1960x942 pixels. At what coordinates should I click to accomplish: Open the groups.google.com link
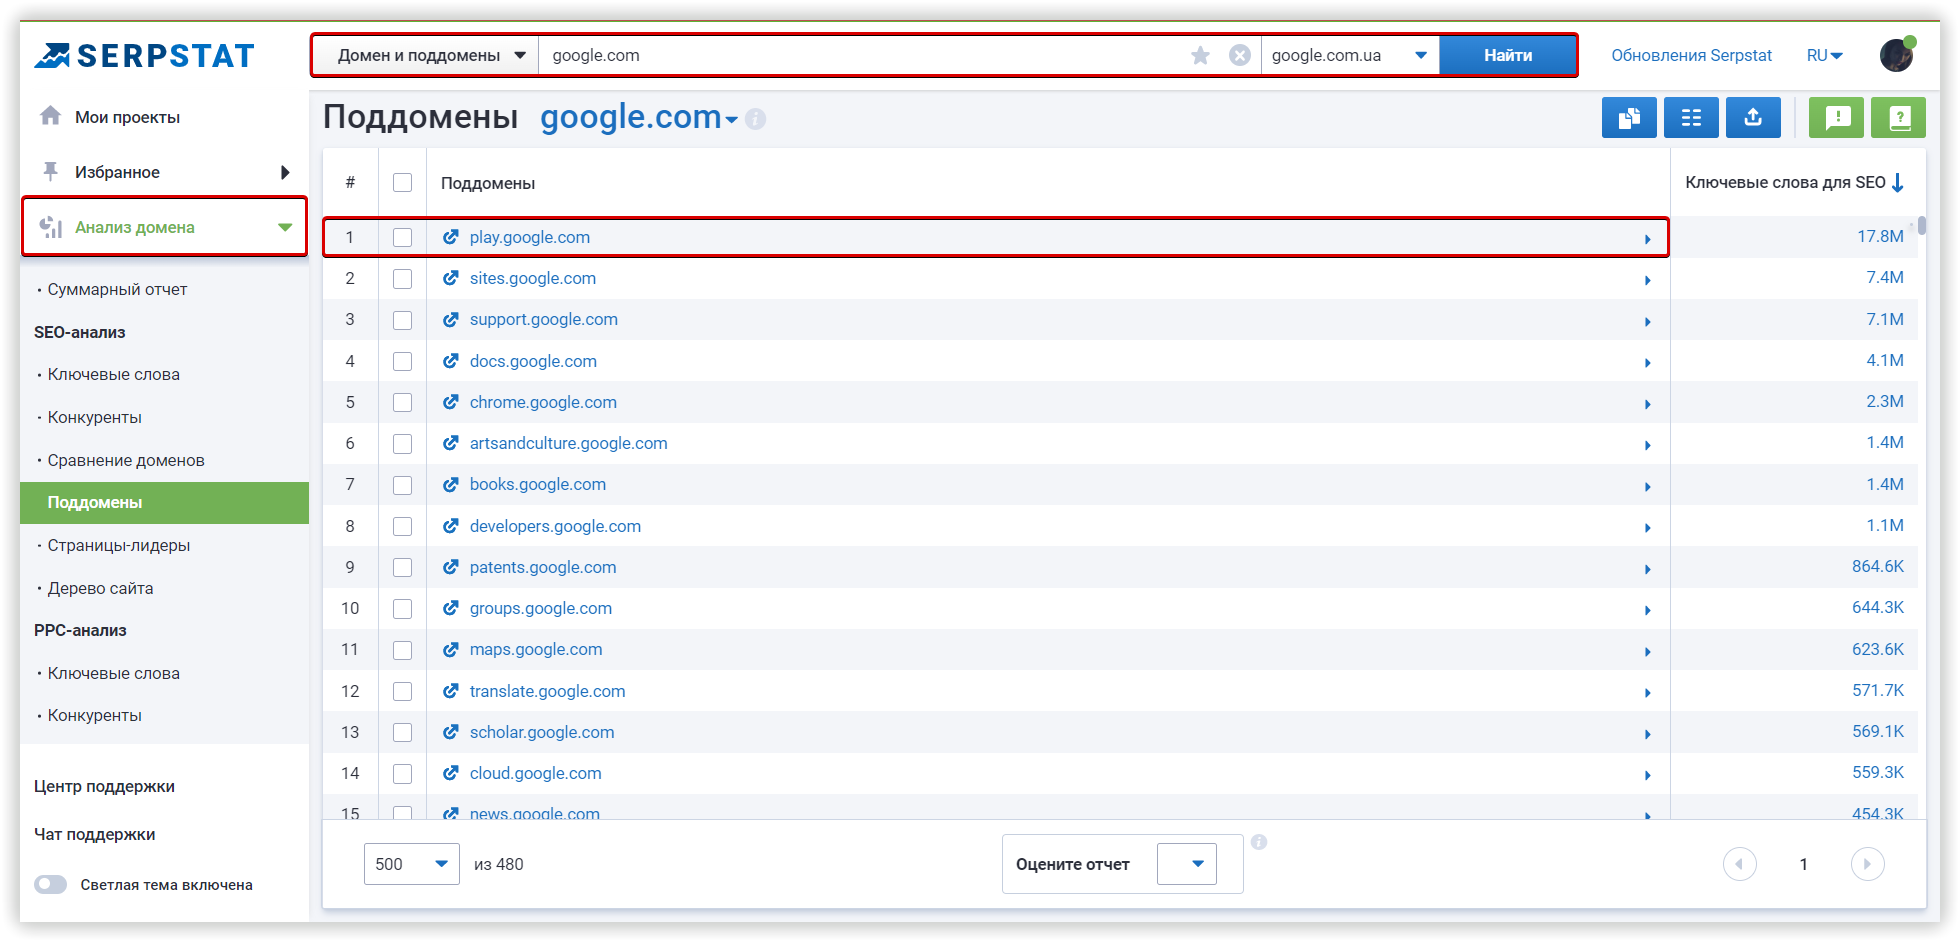(x=541, y=608)
